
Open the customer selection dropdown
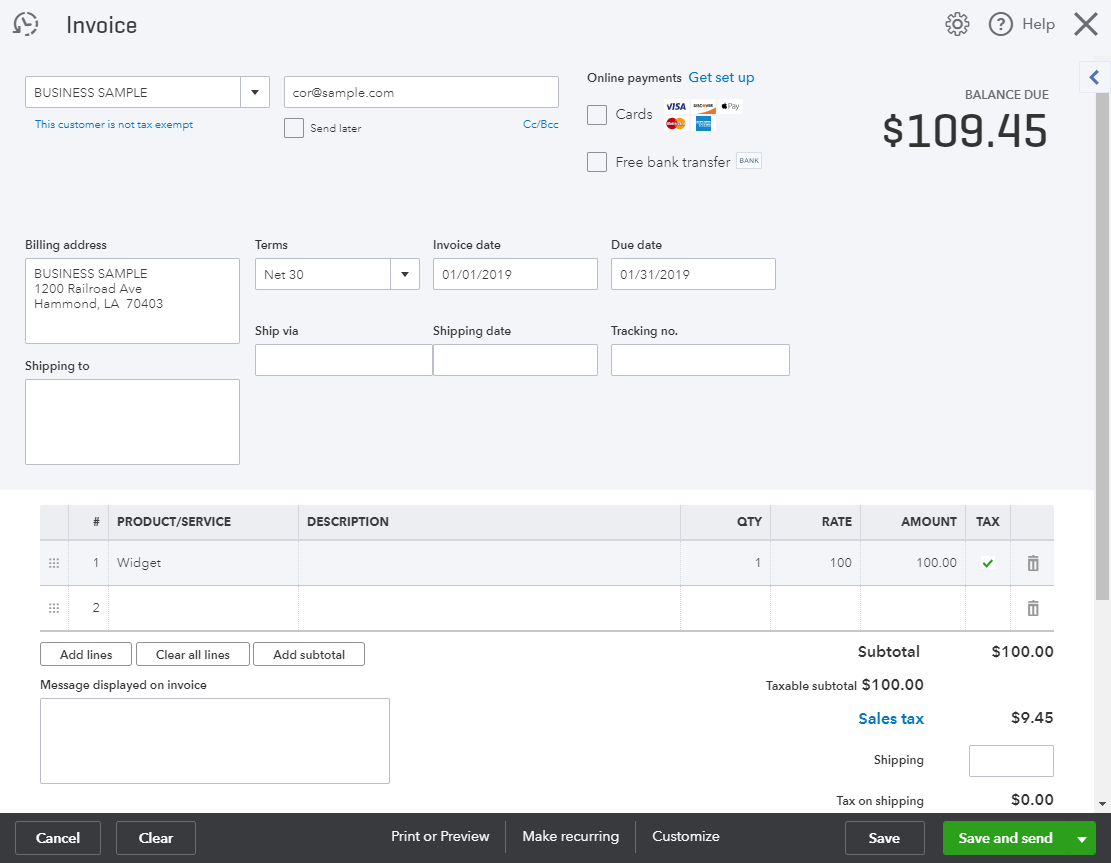[255, 91]
